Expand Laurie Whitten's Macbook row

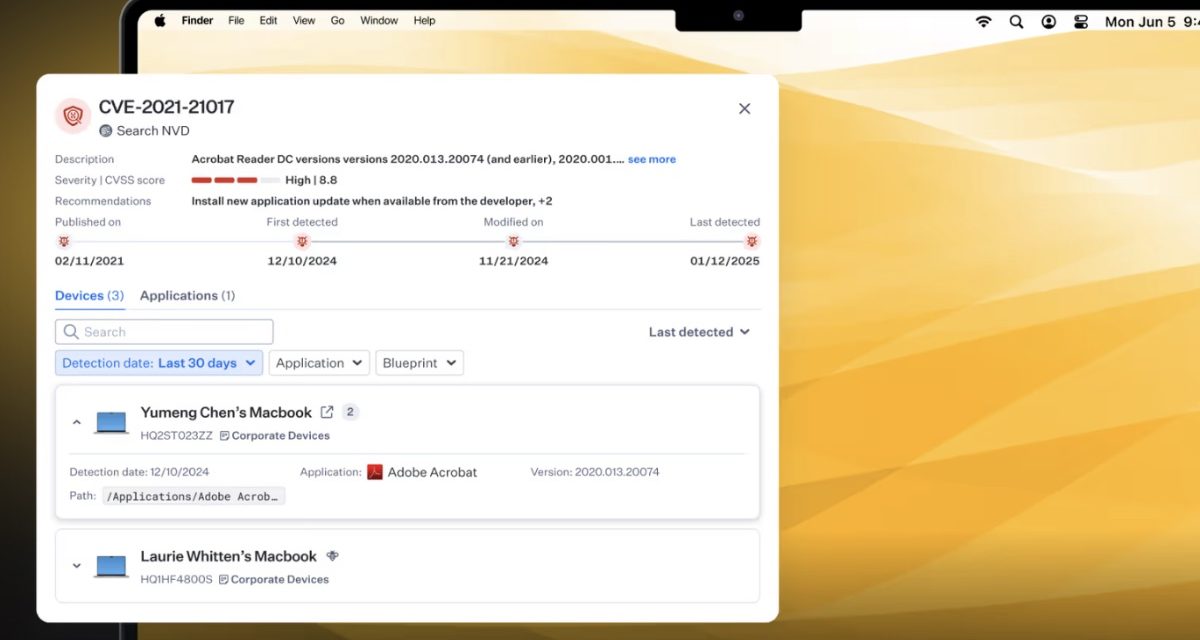pyautogui.click(x=77, y=566)
